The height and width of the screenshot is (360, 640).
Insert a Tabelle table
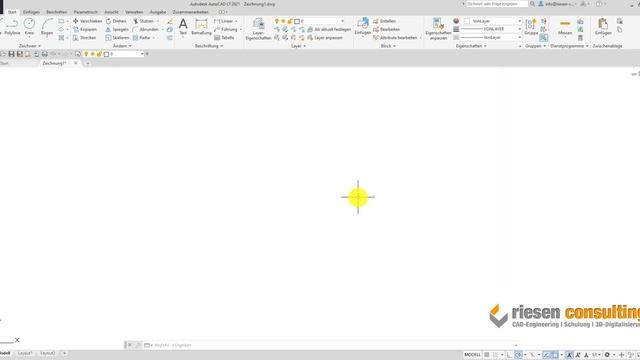pyautogui.click(x=224, y=38)
